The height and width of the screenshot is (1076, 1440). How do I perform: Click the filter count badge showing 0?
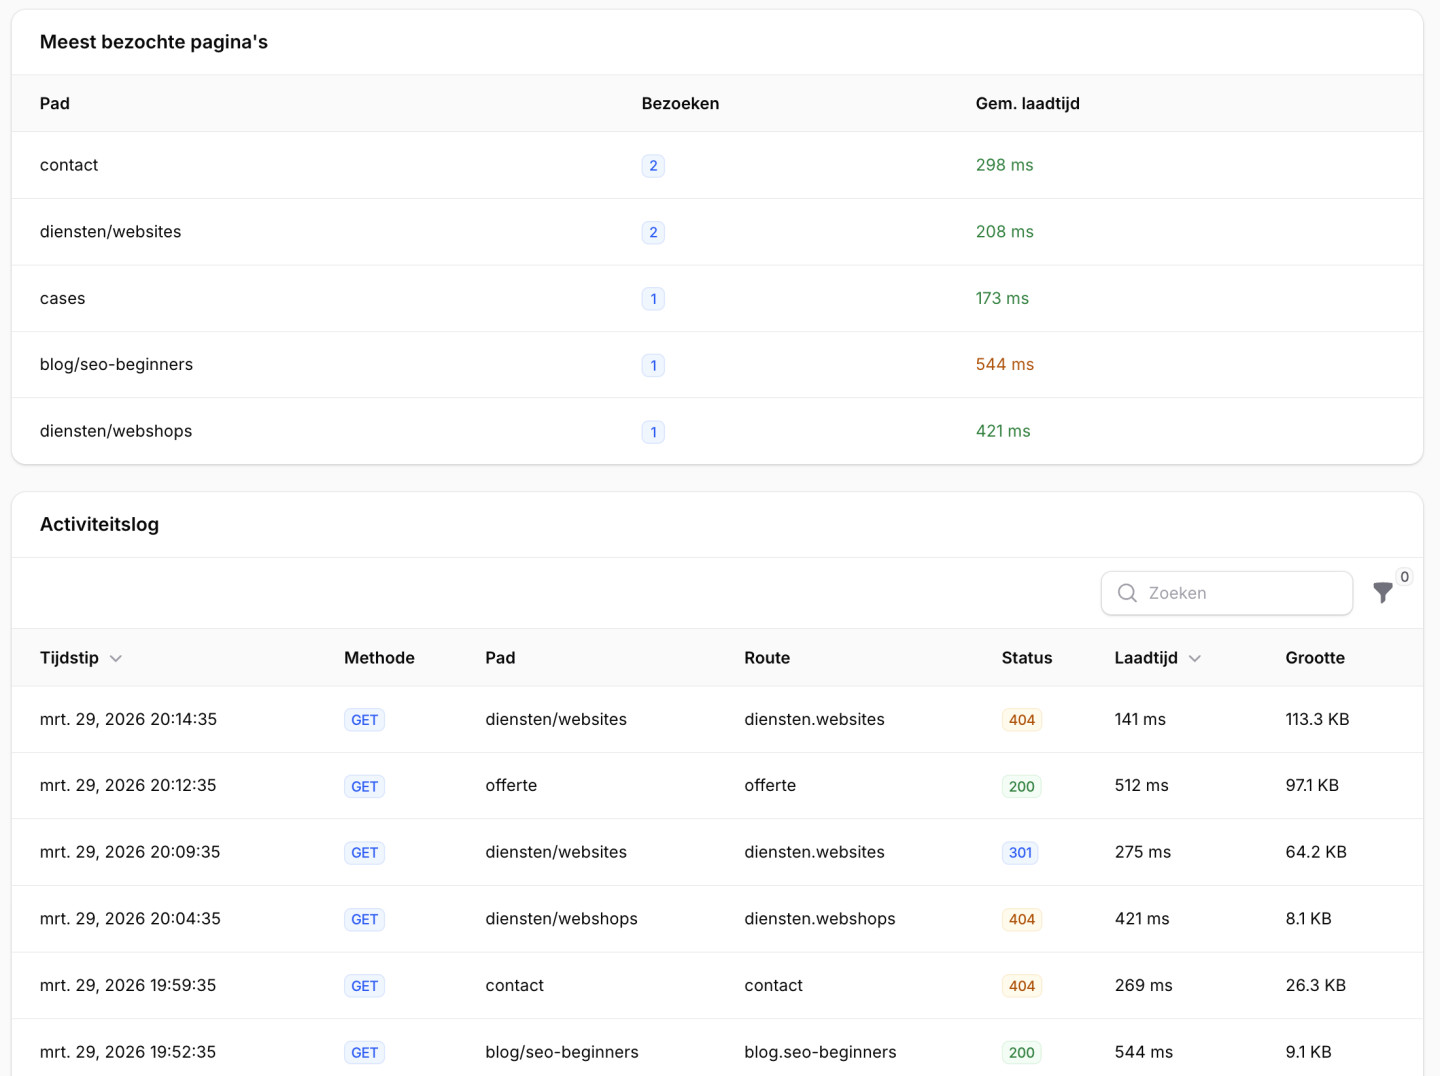coord(1404,577)
